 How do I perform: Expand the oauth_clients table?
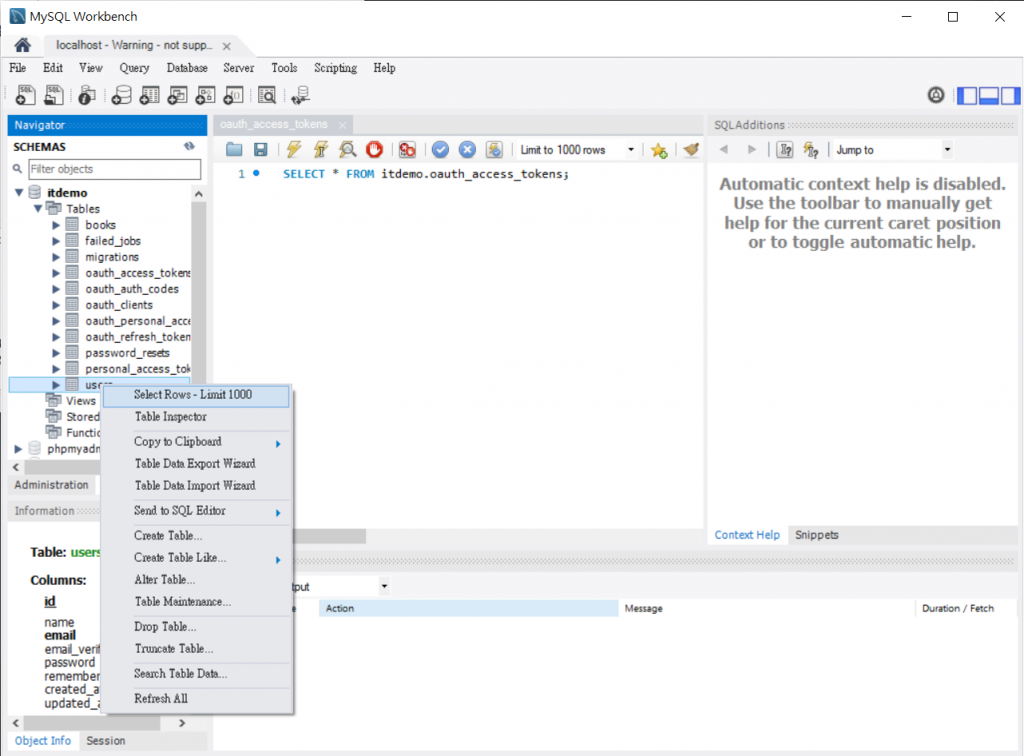tap(56, 305)
